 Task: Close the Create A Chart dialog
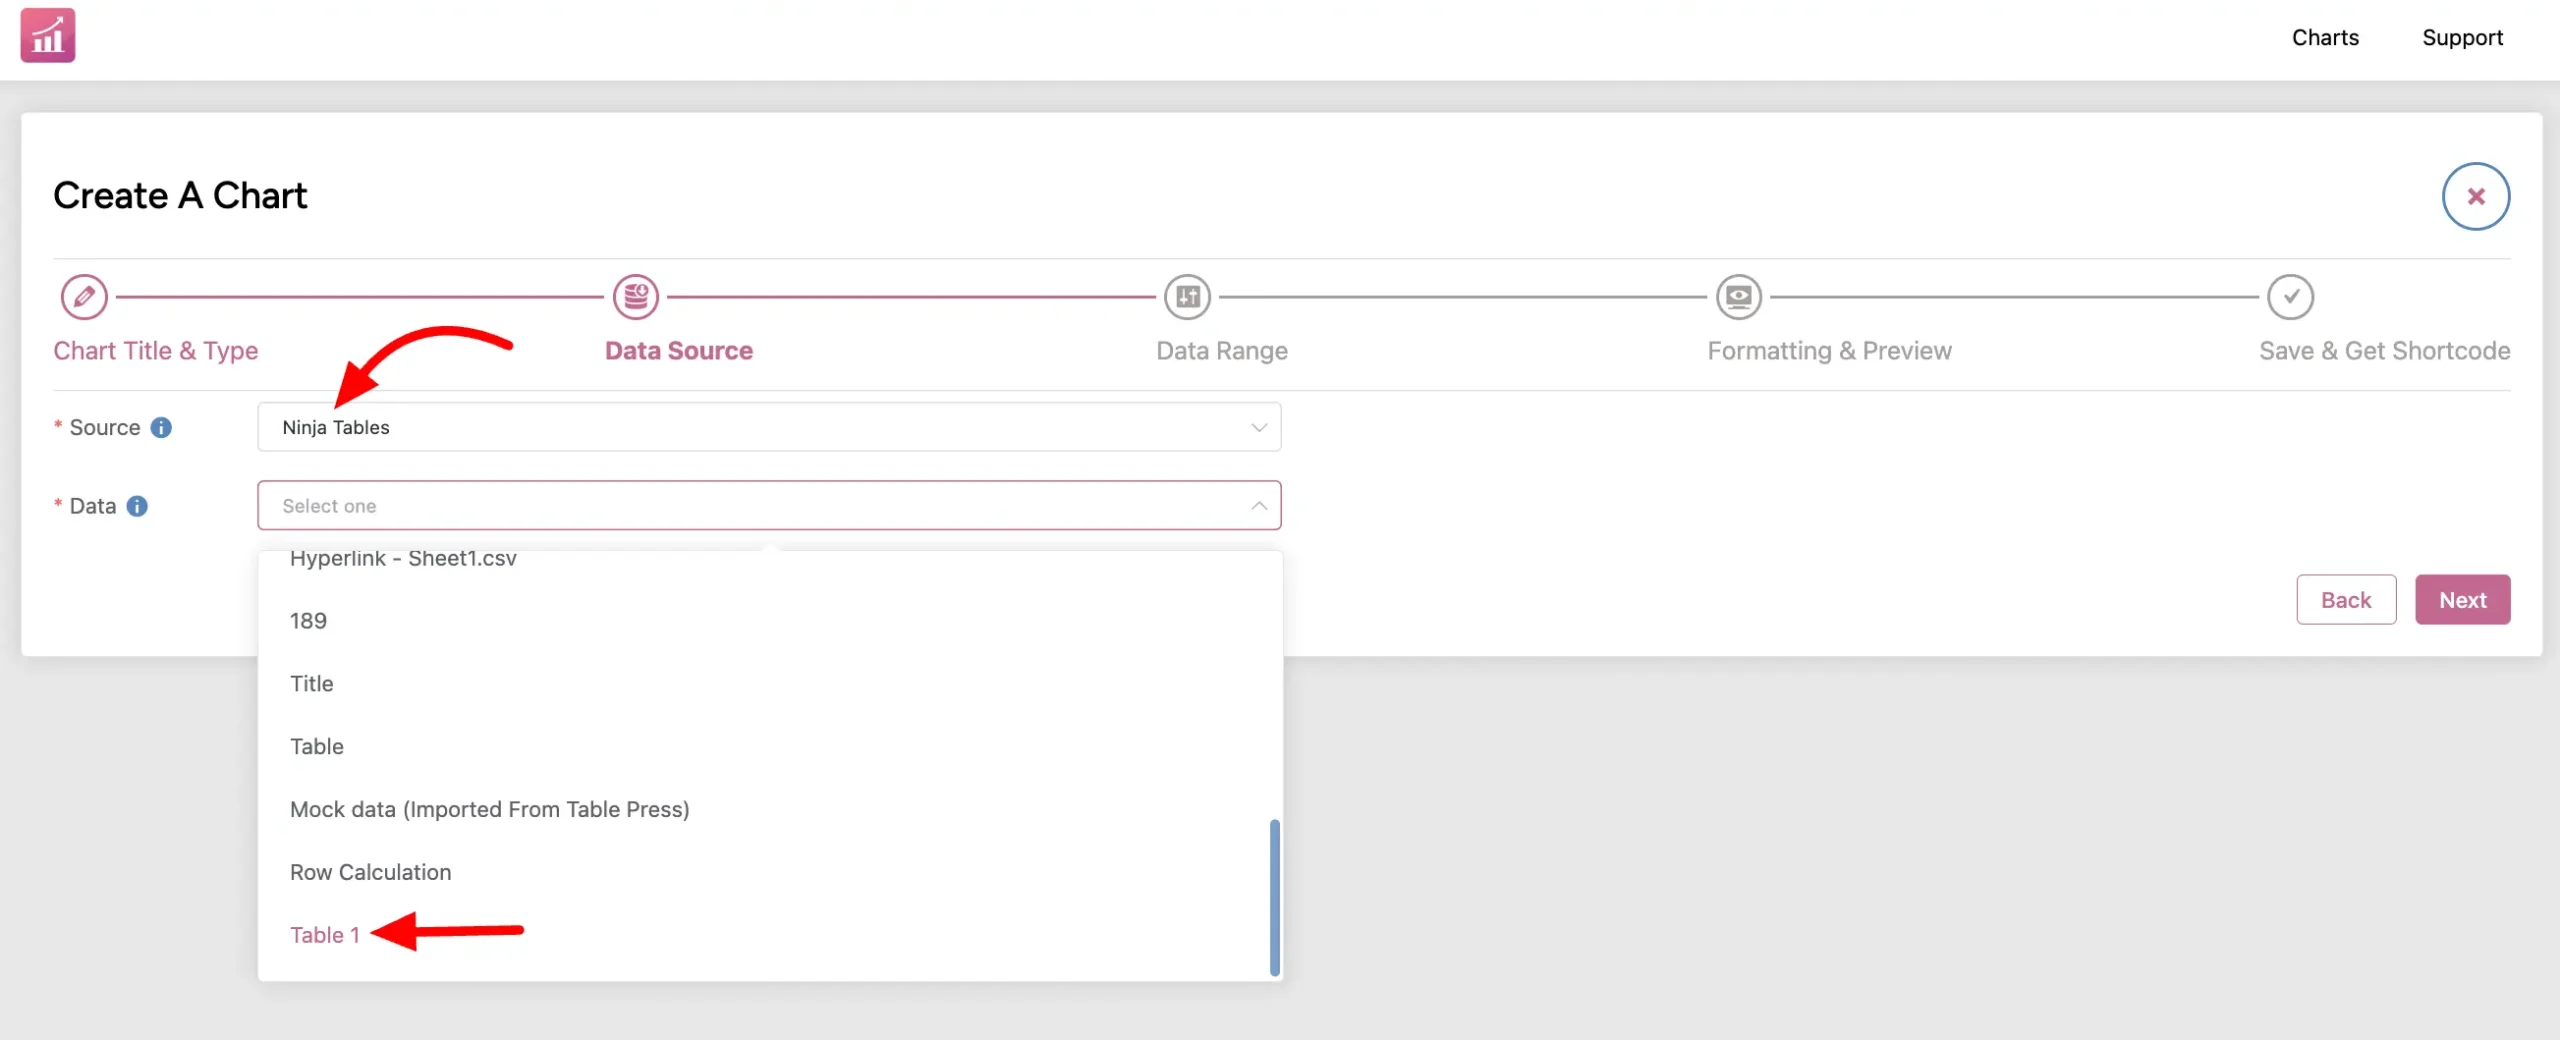[x=2476, y=196]
